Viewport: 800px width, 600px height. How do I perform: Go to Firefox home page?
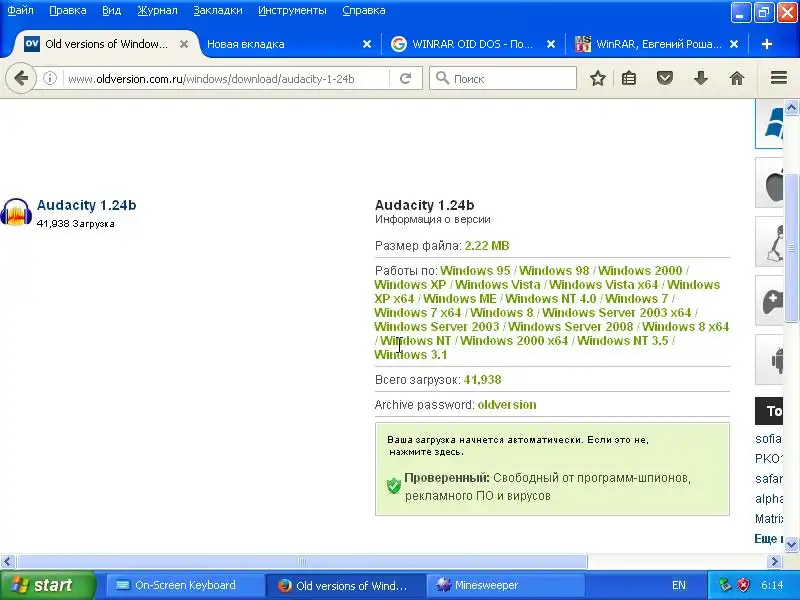tap(737, 79)
